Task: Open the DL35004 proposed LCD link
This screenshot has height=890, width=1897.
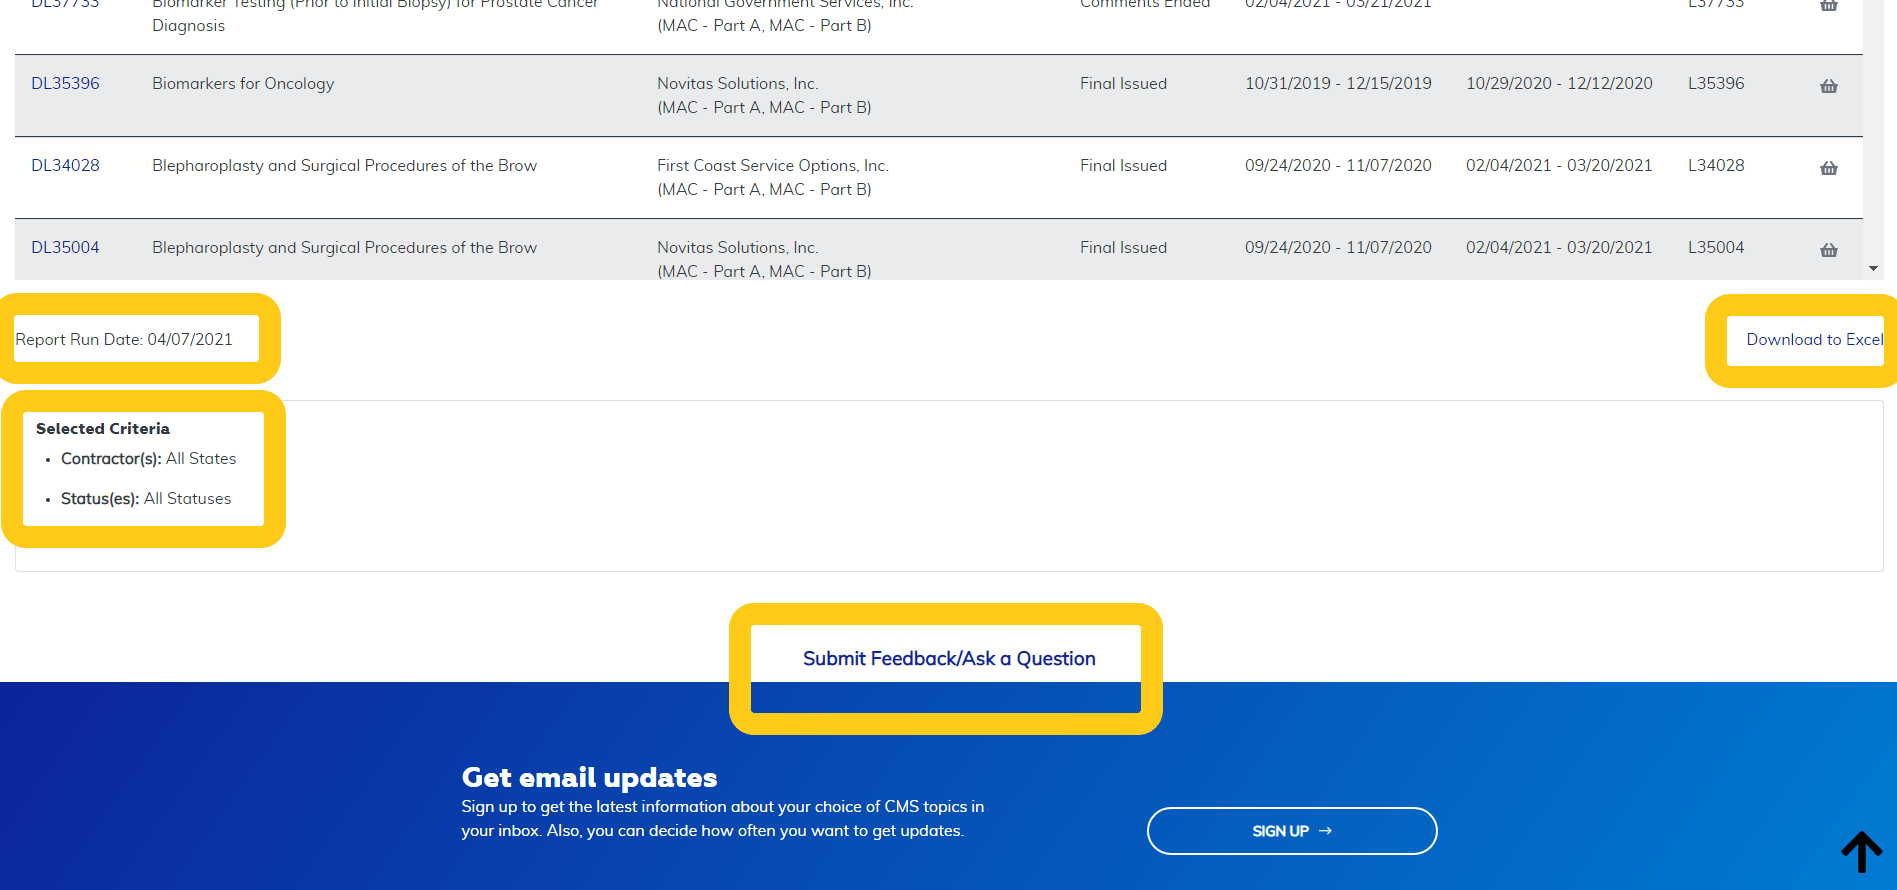Action: click(65, 248)
